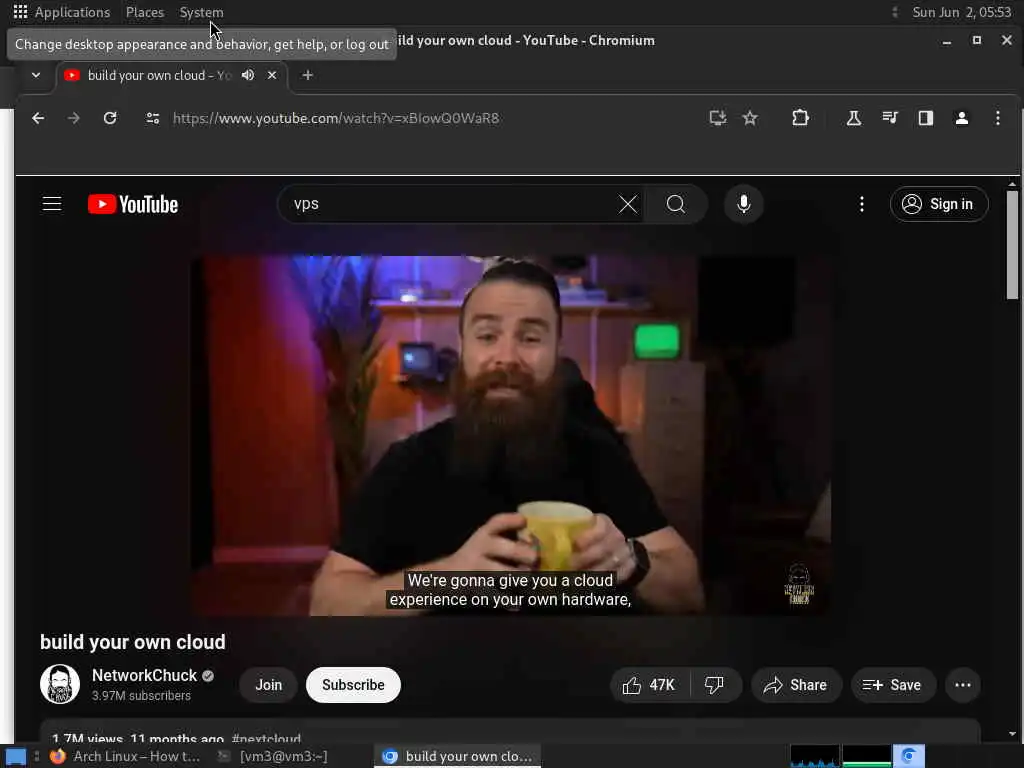The image size is (1024, 768).
Task: Sign in to YouTube
Action: [938, 204]
